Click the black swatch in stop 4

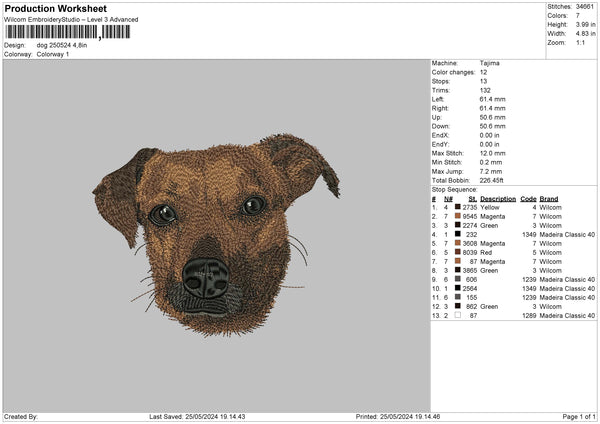pyautogui.click(x=458, y=234)
